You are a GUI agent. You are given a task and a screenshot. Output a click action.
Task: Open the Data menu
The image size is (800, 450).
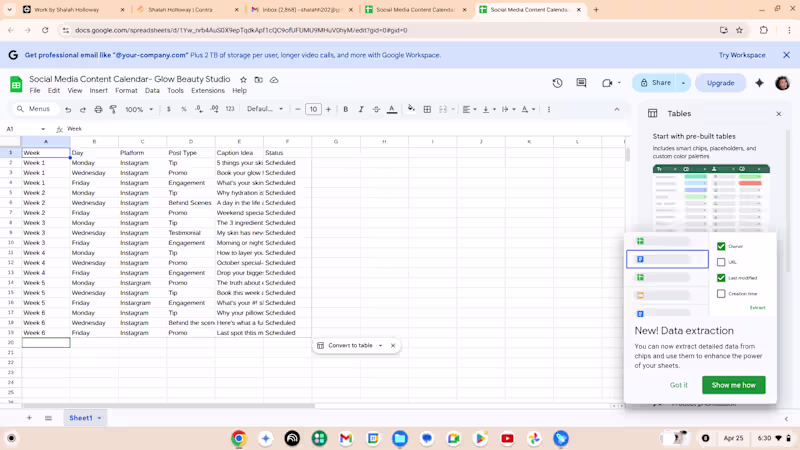tap(152, 90)
